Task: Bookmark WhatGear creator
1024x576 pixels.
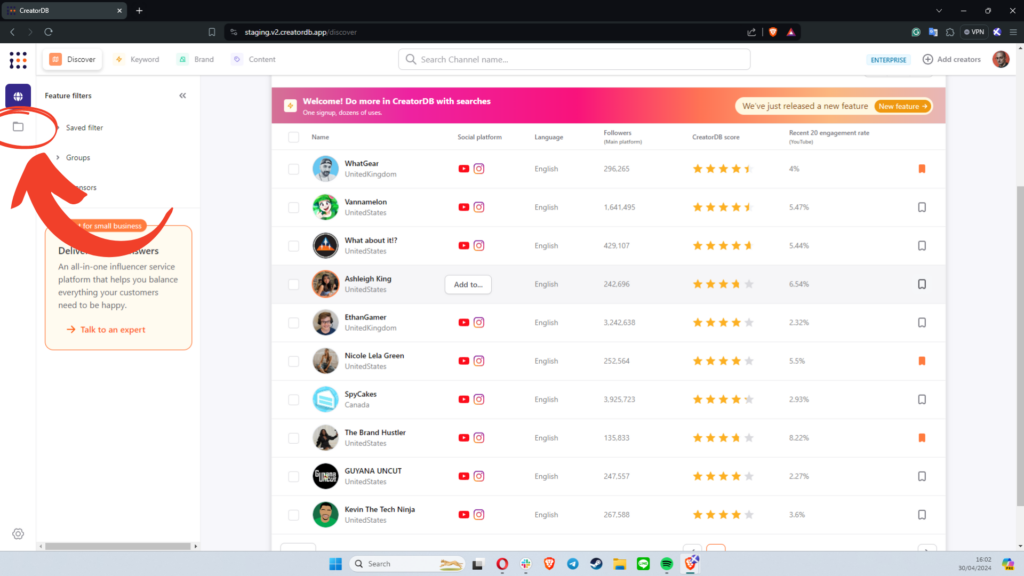Action: [x=921, y=168]
